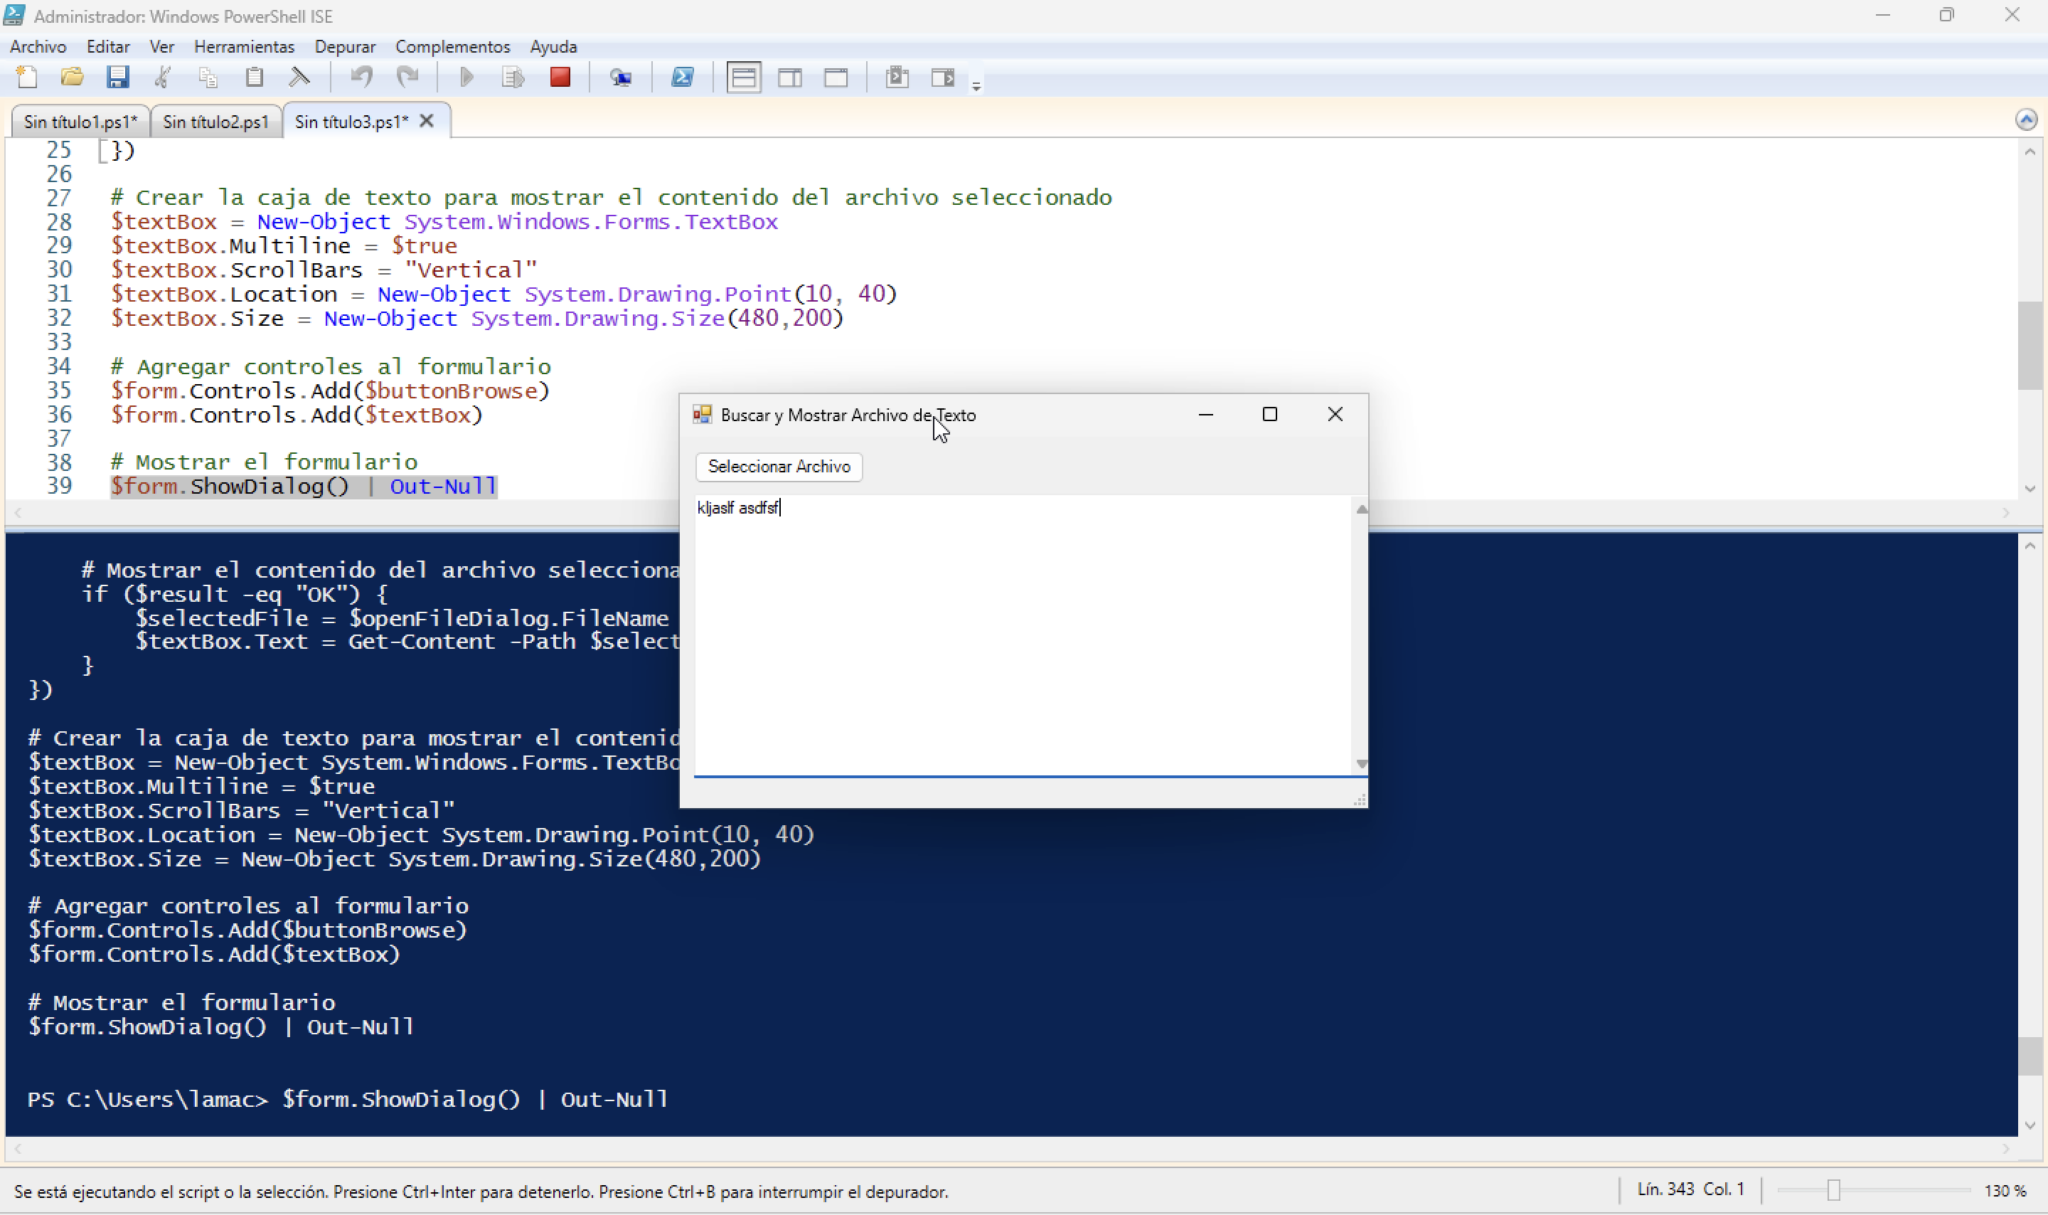Toggle script pane on top layout view
The image size is (2048, 1215).
tap(742, 77)
